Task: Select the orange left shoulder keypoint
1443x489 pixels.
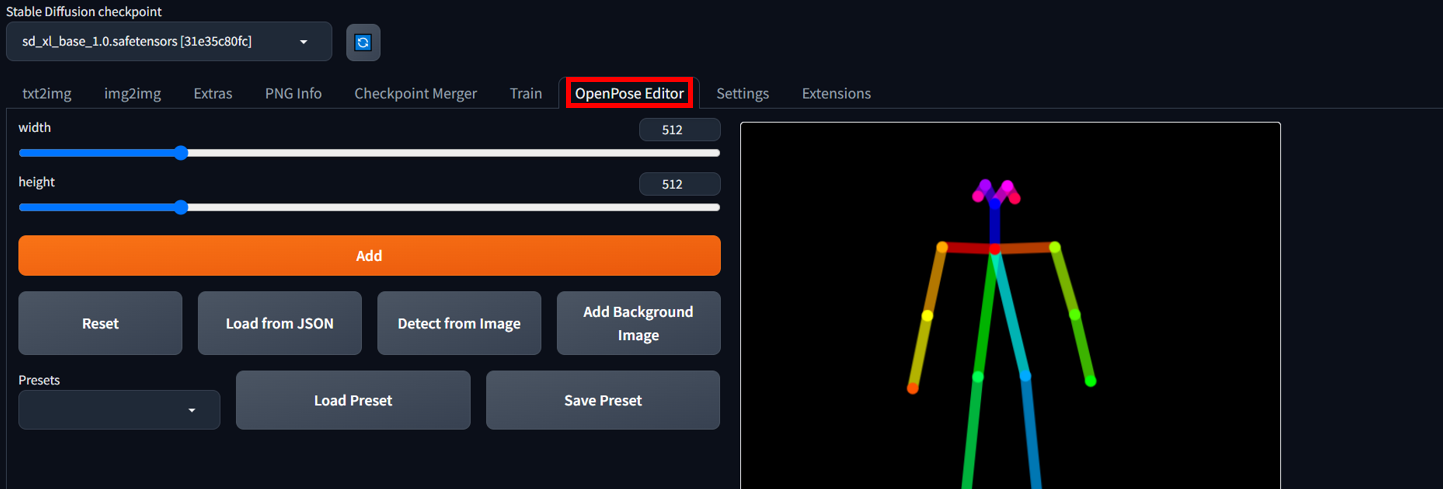Action: (x=942, y=246)
